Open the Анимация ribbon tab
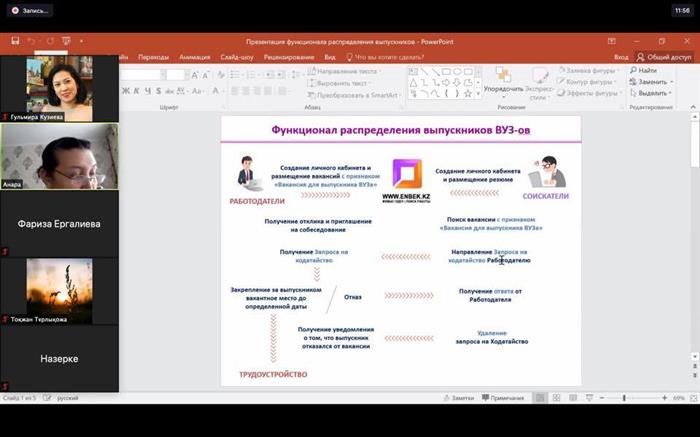 [x=194, y=57]
